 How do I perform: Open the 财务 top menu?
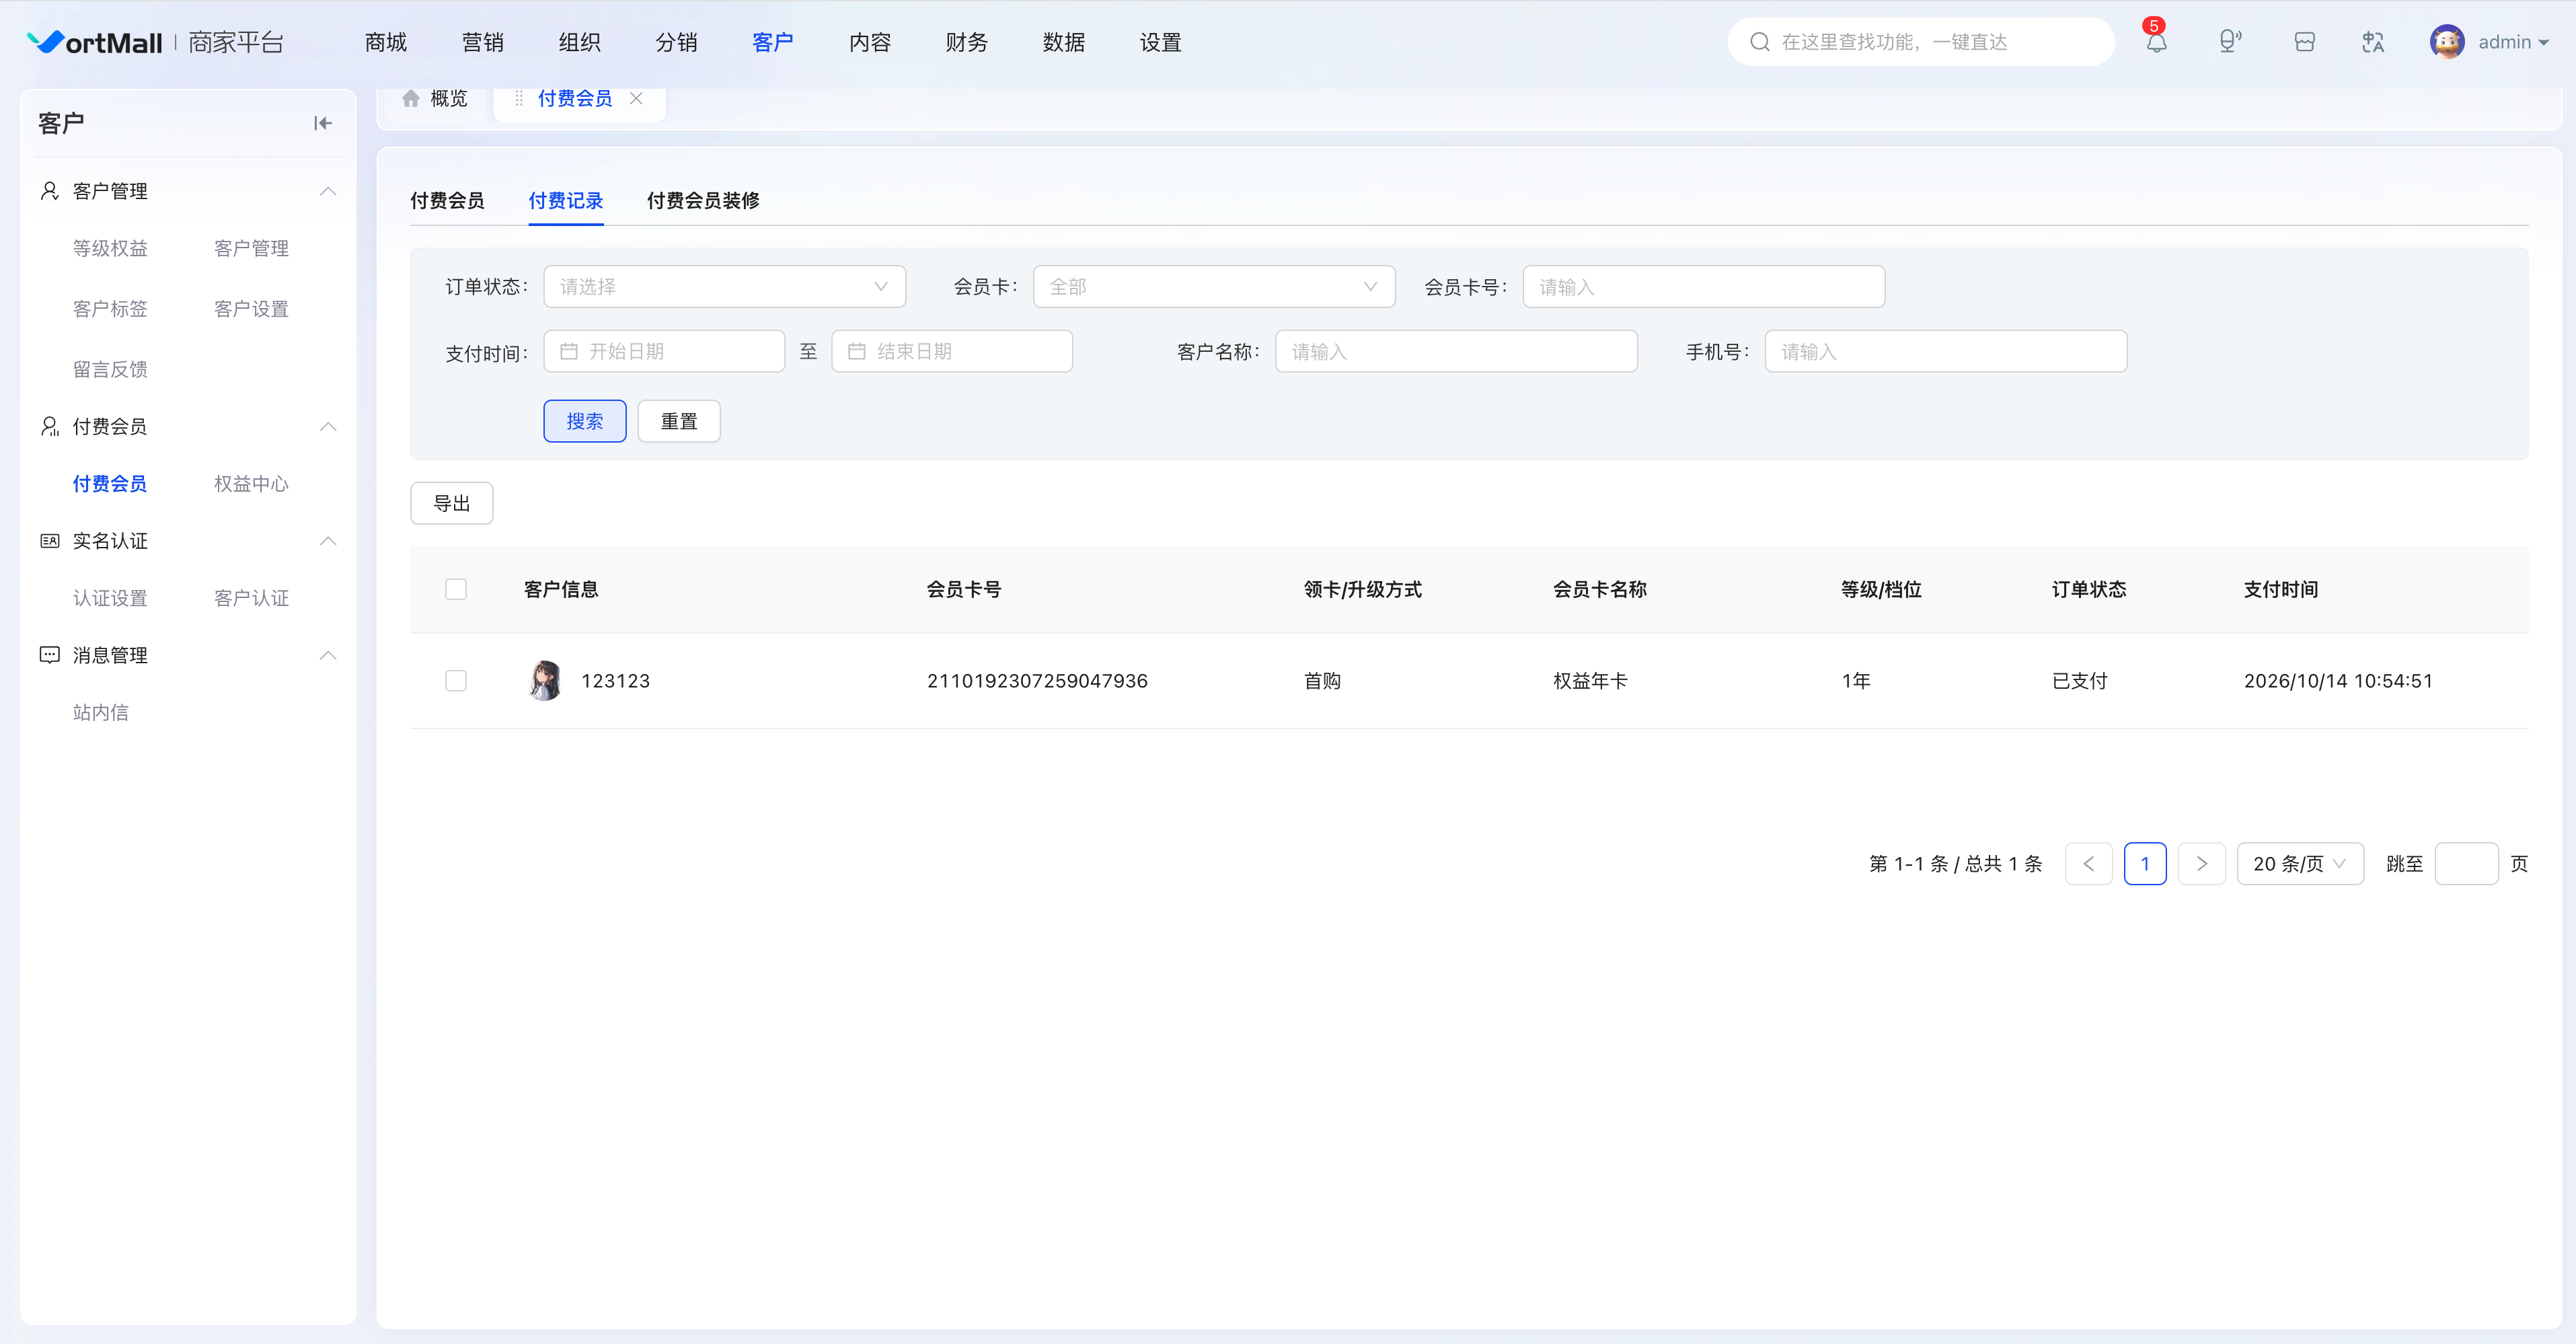coord(967,42)
